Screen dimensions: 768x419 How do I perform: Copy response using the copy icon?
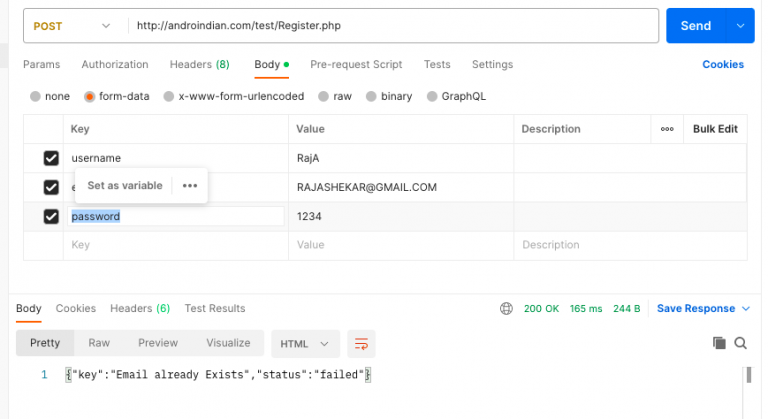click(718, 343)
